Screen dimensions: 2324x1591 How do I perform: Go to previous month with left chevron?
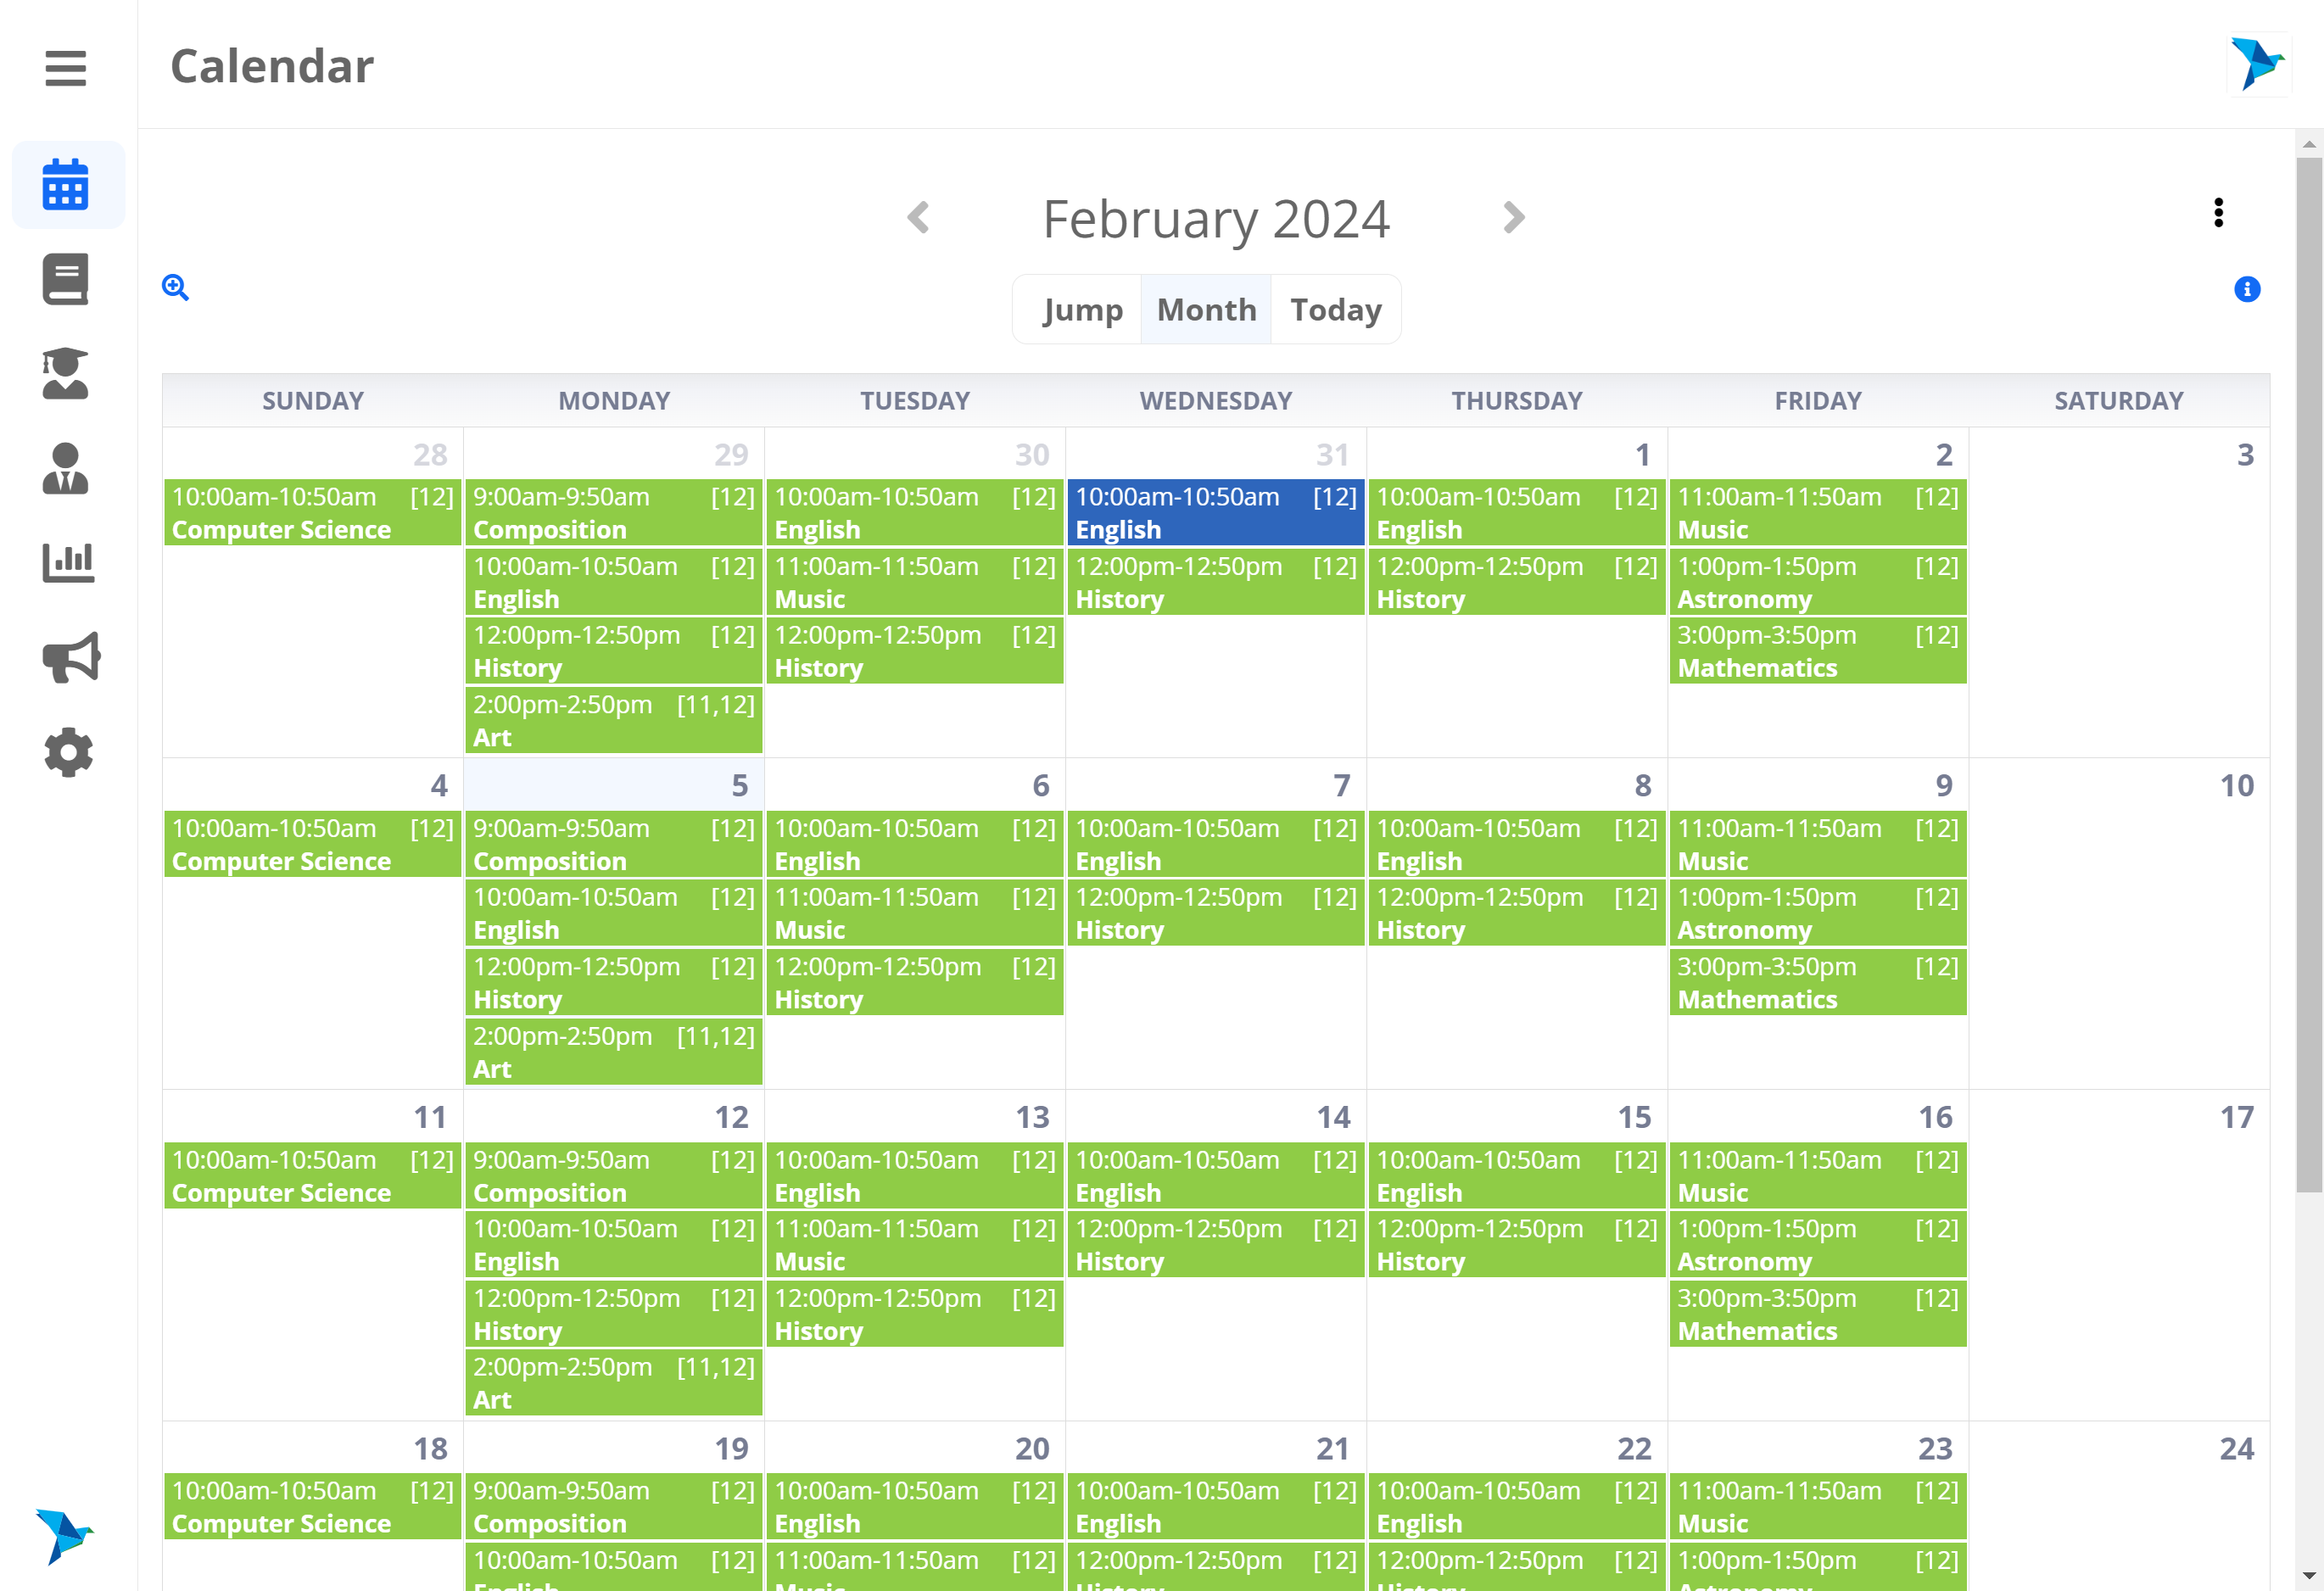coord(918,217)
